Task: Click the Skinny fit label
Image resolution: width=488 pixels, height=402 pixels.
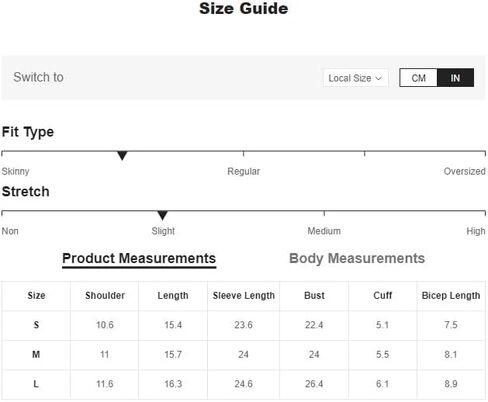Action: [x=15, y=171]
